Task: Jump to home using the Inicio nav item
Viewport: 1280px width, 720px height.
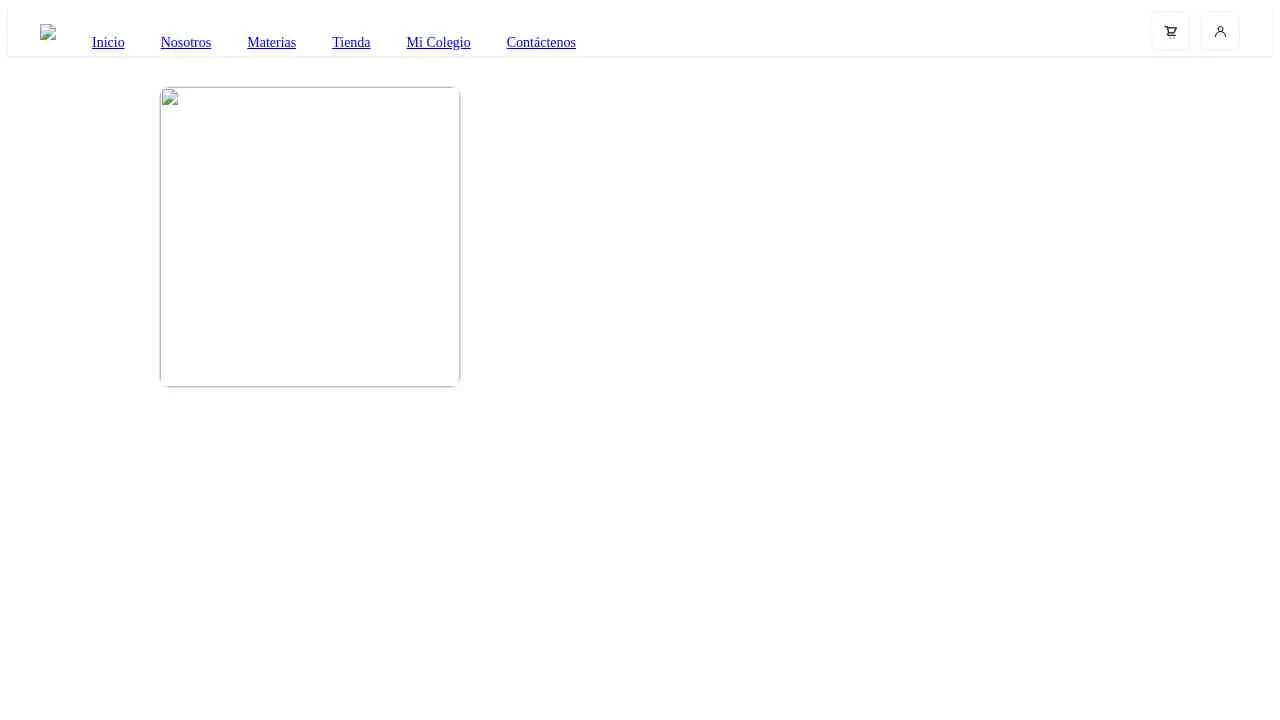Action: 108,42
